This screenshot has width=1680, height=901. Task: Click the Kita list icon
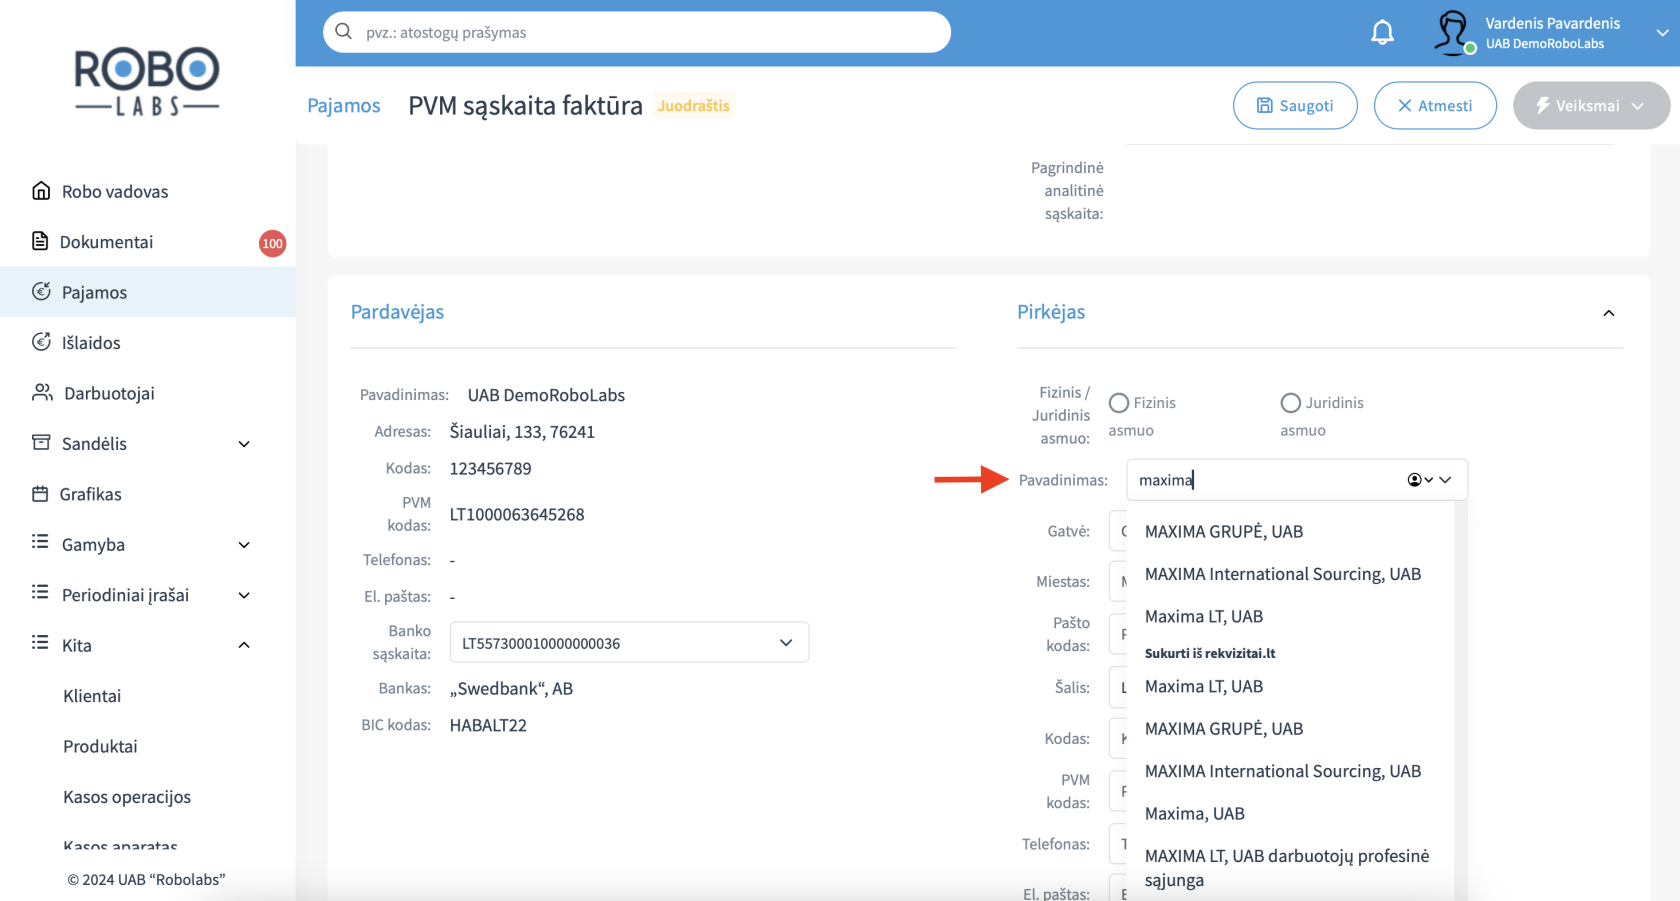tap(40, 643)
